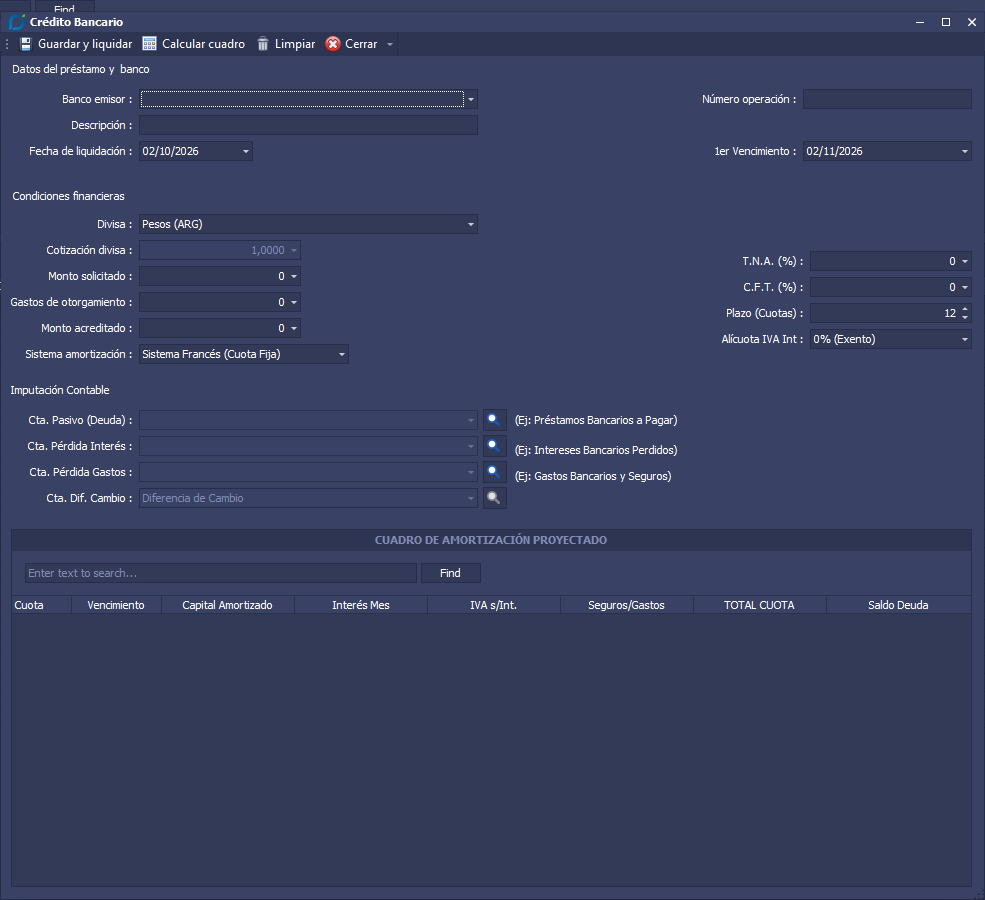Image resolution: width=985 pixels, height=900 pixels.
Task: Focus the Descripción text field
Action: (x=308, y=125)
